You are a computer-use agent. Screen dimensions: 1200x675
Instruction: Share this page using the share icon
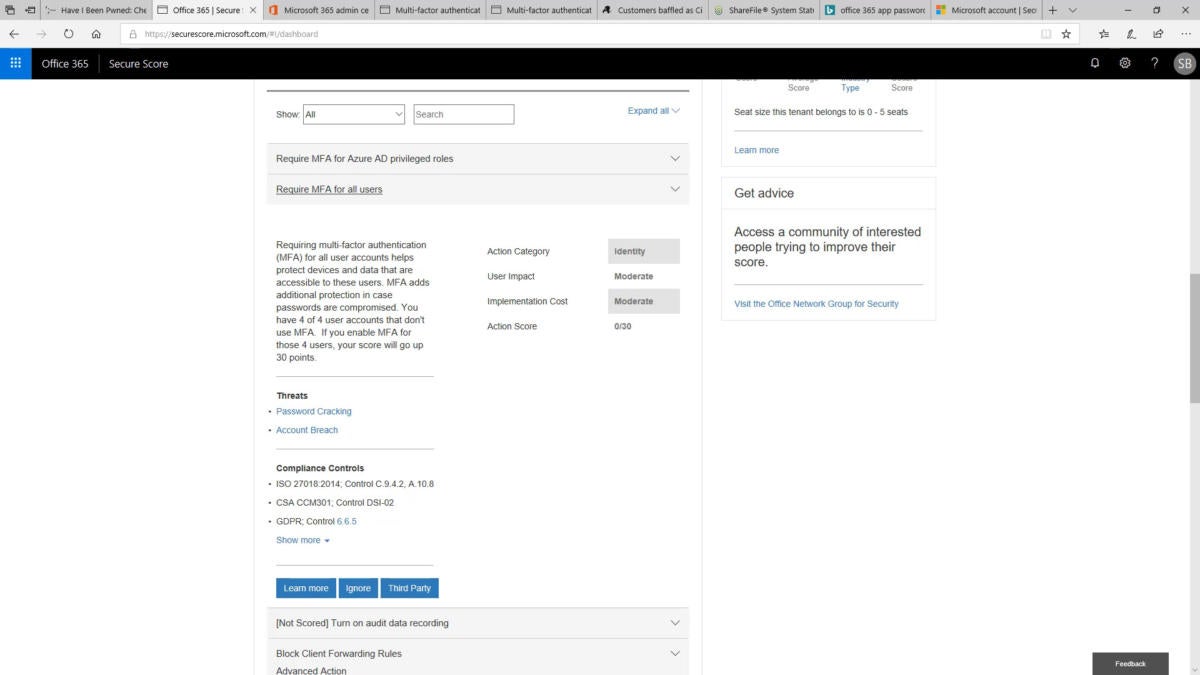(1158, 33)
